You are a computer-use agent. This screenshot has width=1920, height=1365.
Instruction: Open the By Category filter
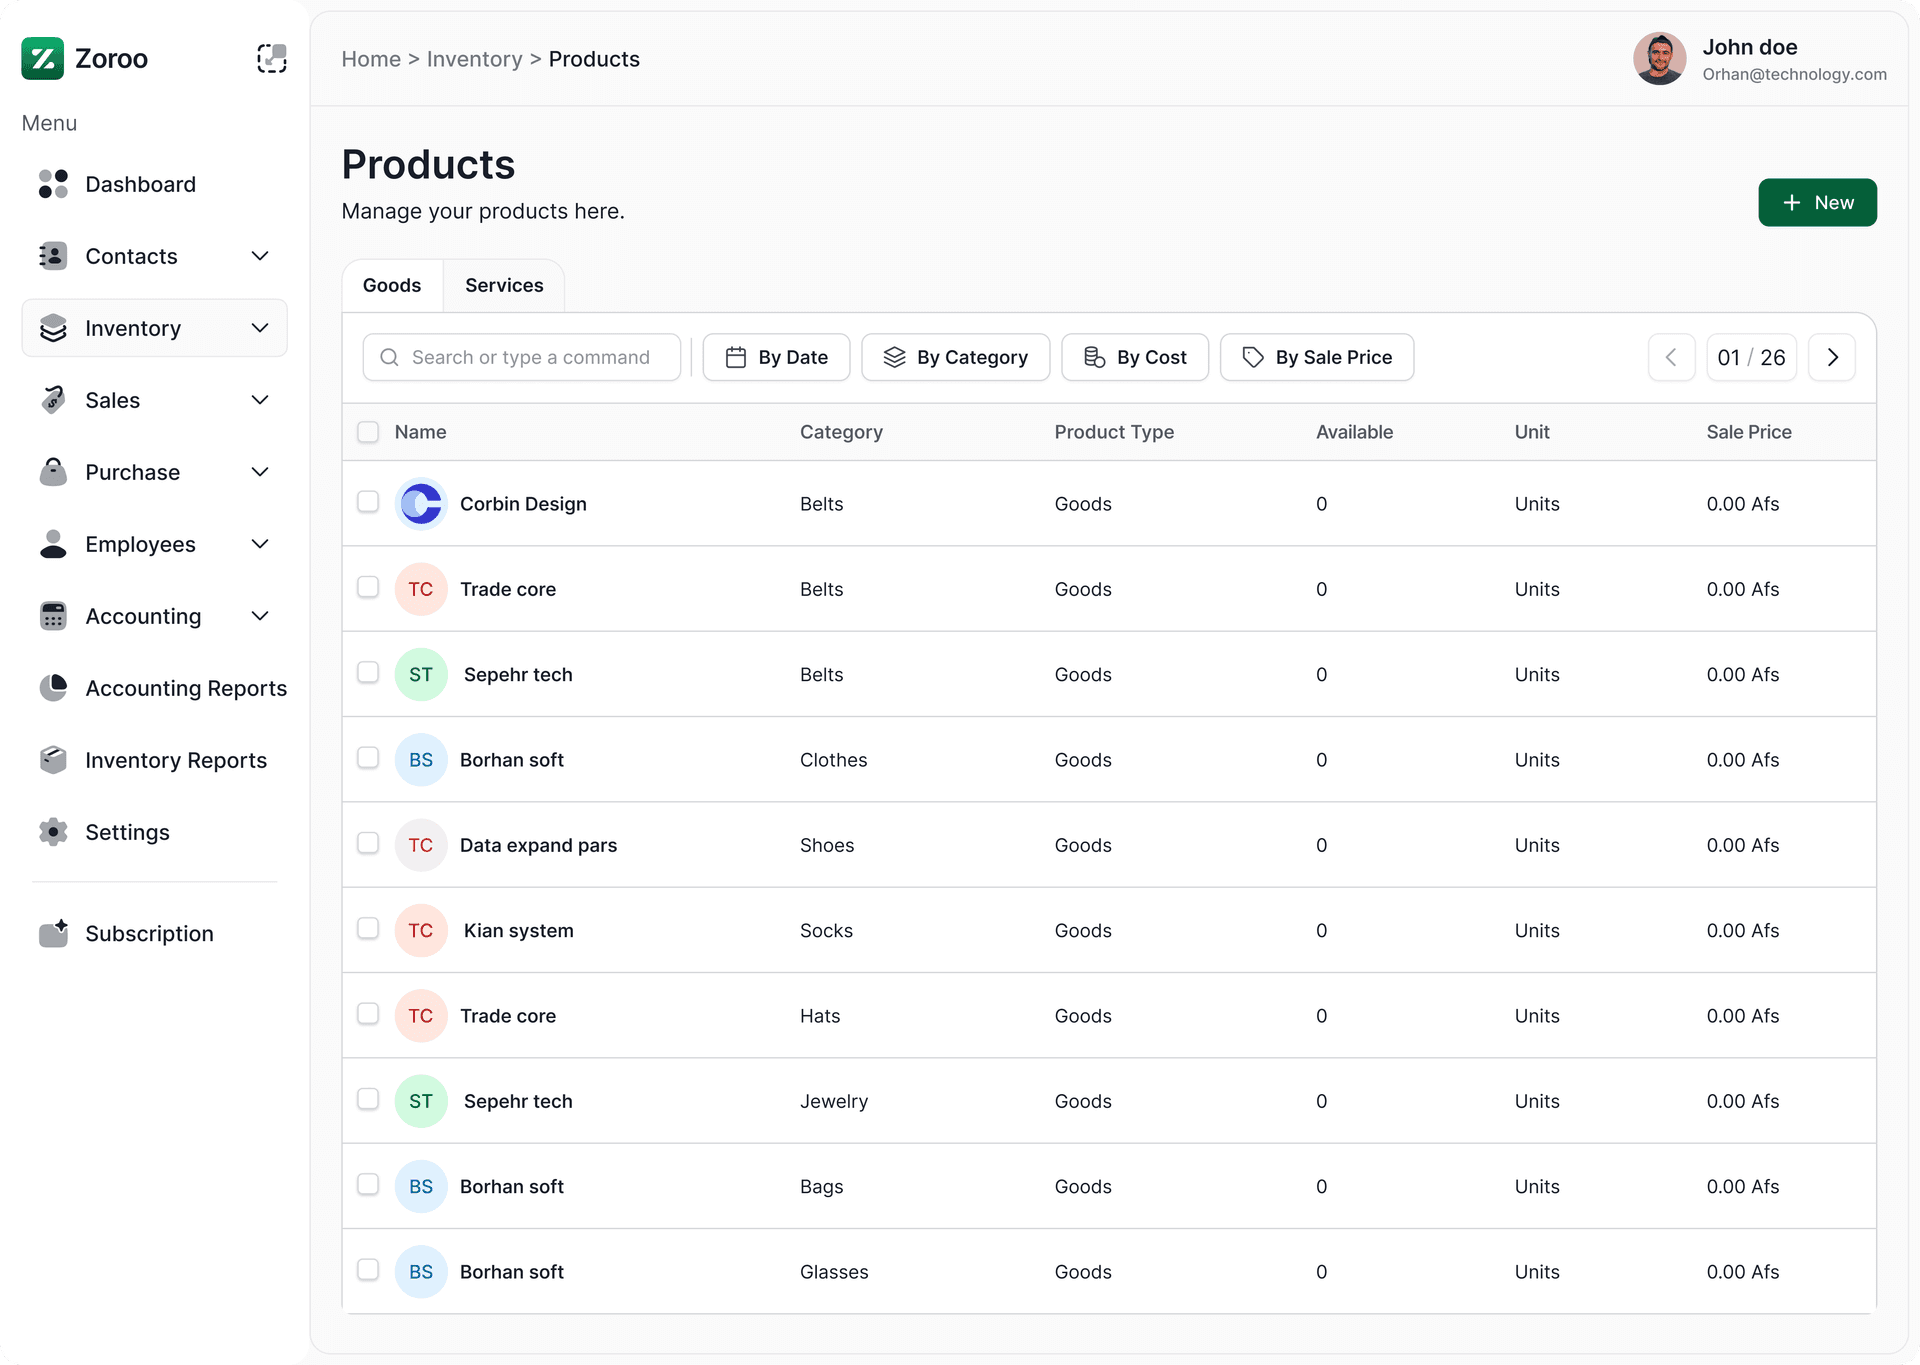(x=955, y=357)
